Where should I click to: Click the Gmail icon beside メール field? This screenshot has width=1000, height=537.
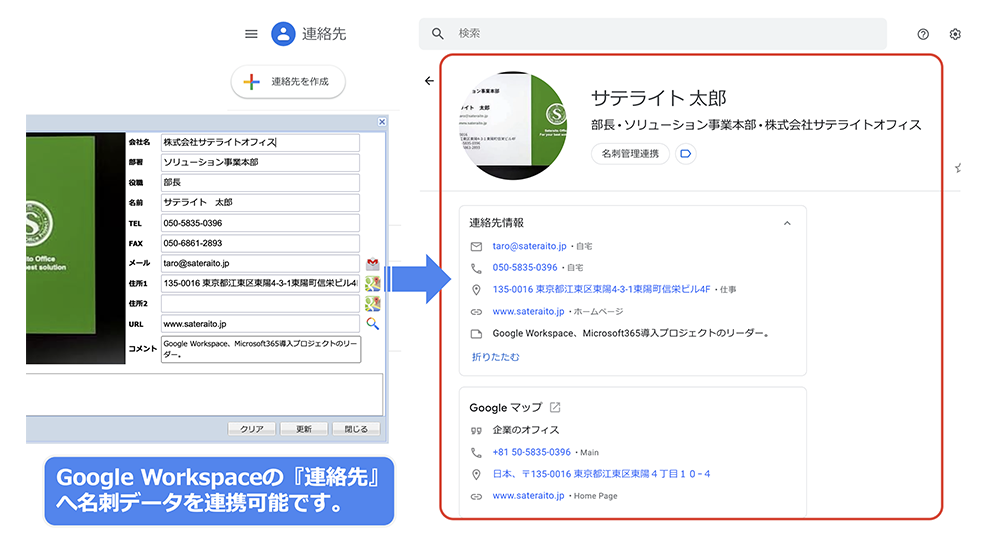372,263
